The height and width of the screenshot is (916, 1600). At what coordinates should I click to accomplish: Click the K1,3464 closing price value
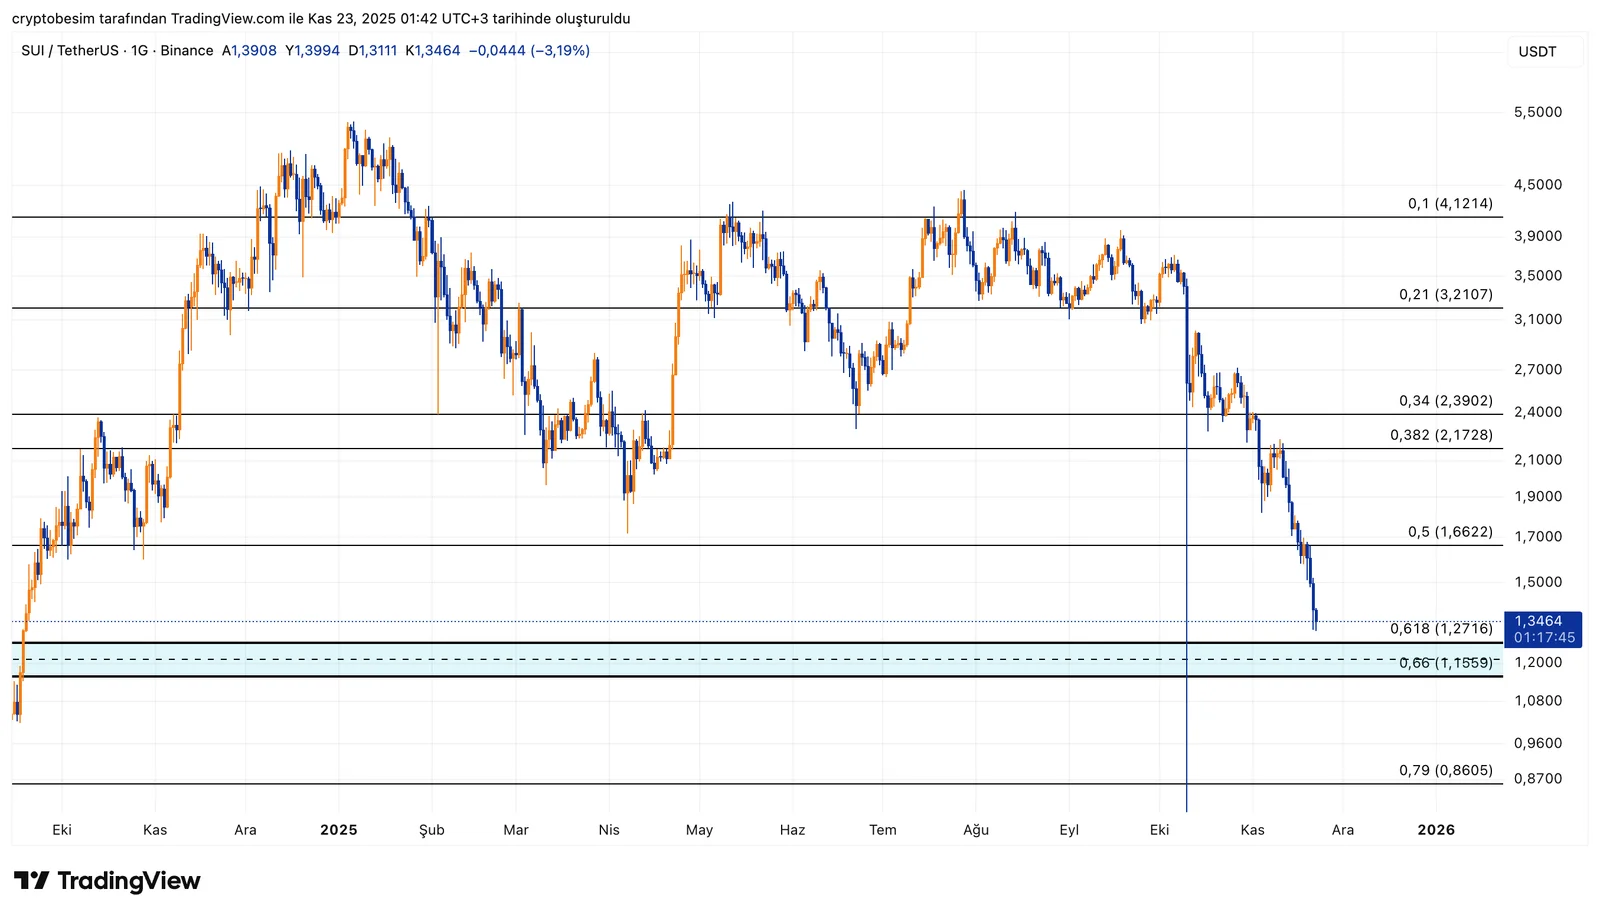[433, 51]
